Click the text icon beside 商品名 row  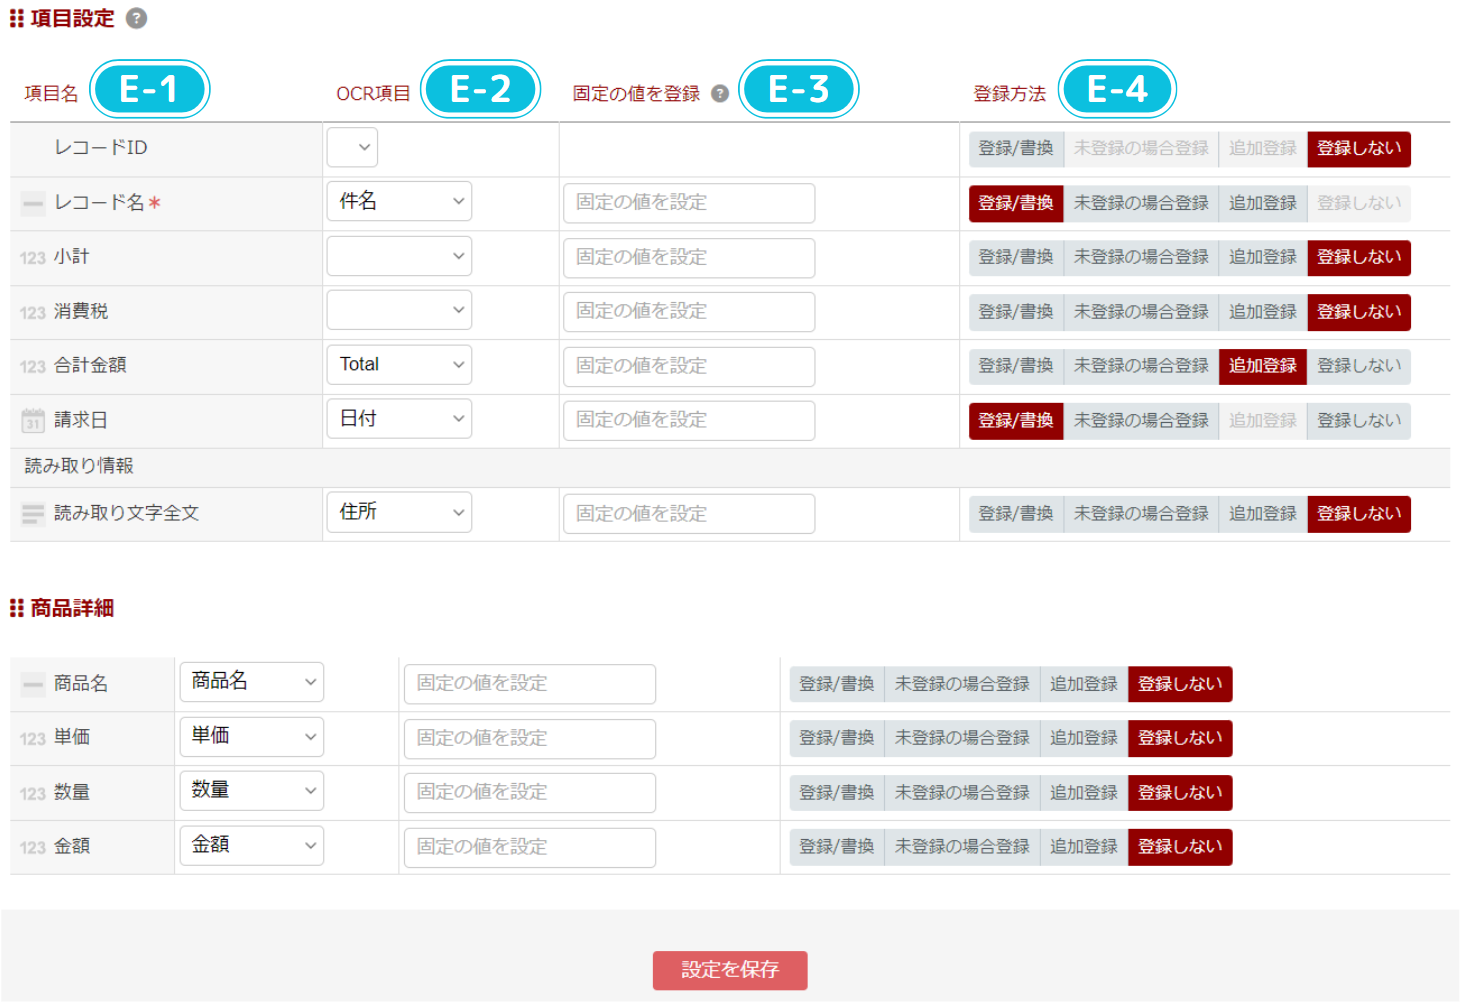point(33,685)
